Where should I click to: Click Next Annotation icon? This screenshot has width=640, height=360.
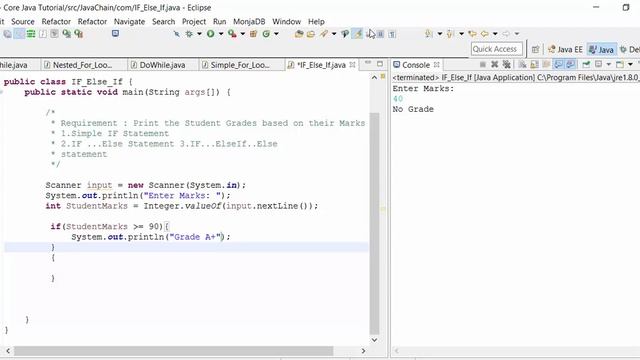point(428,34)
